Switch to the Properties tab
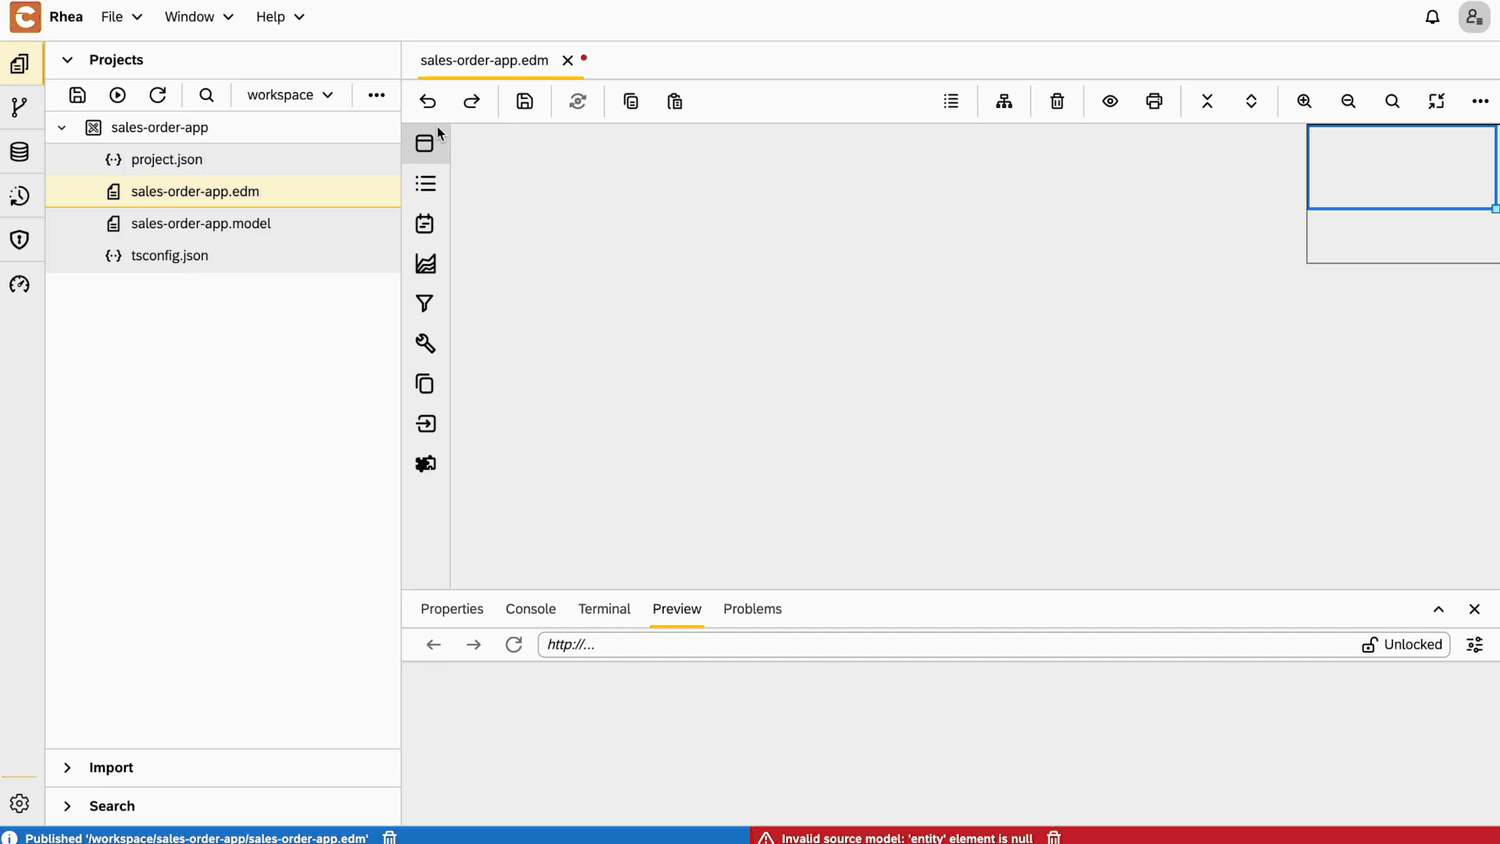Image resolution: width=1500 pixels, height=844 pixels. point(452,609)
